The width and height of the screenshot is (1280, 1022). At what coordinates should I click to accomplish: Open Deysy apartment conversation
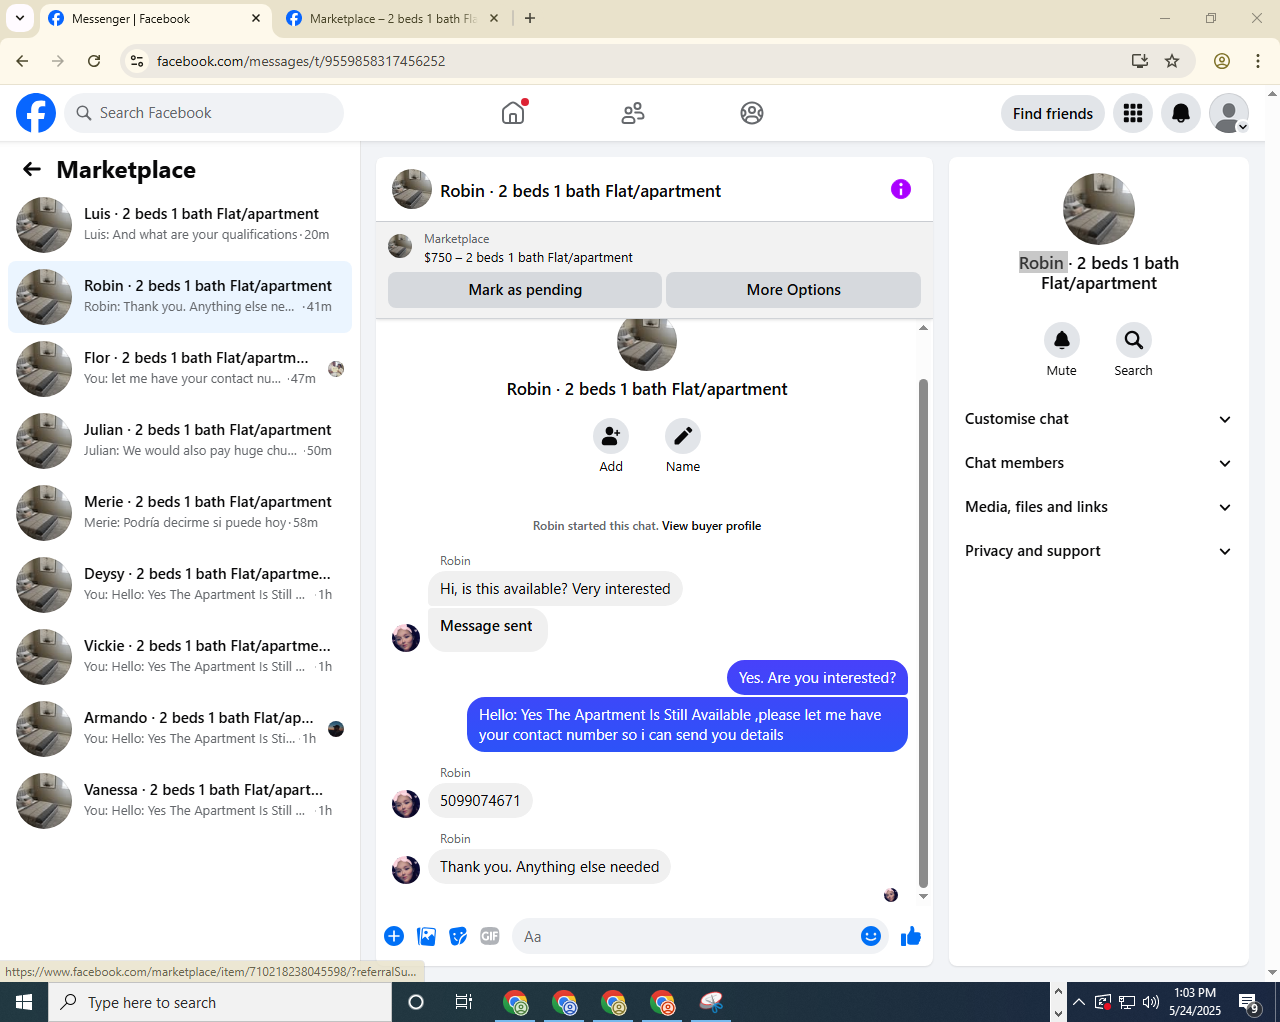pos(180,585)
